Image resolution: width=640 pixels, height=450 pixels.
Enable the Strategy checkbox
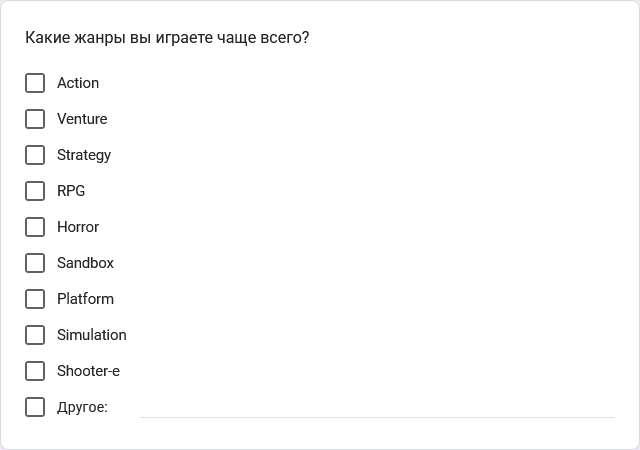point(35,155)
